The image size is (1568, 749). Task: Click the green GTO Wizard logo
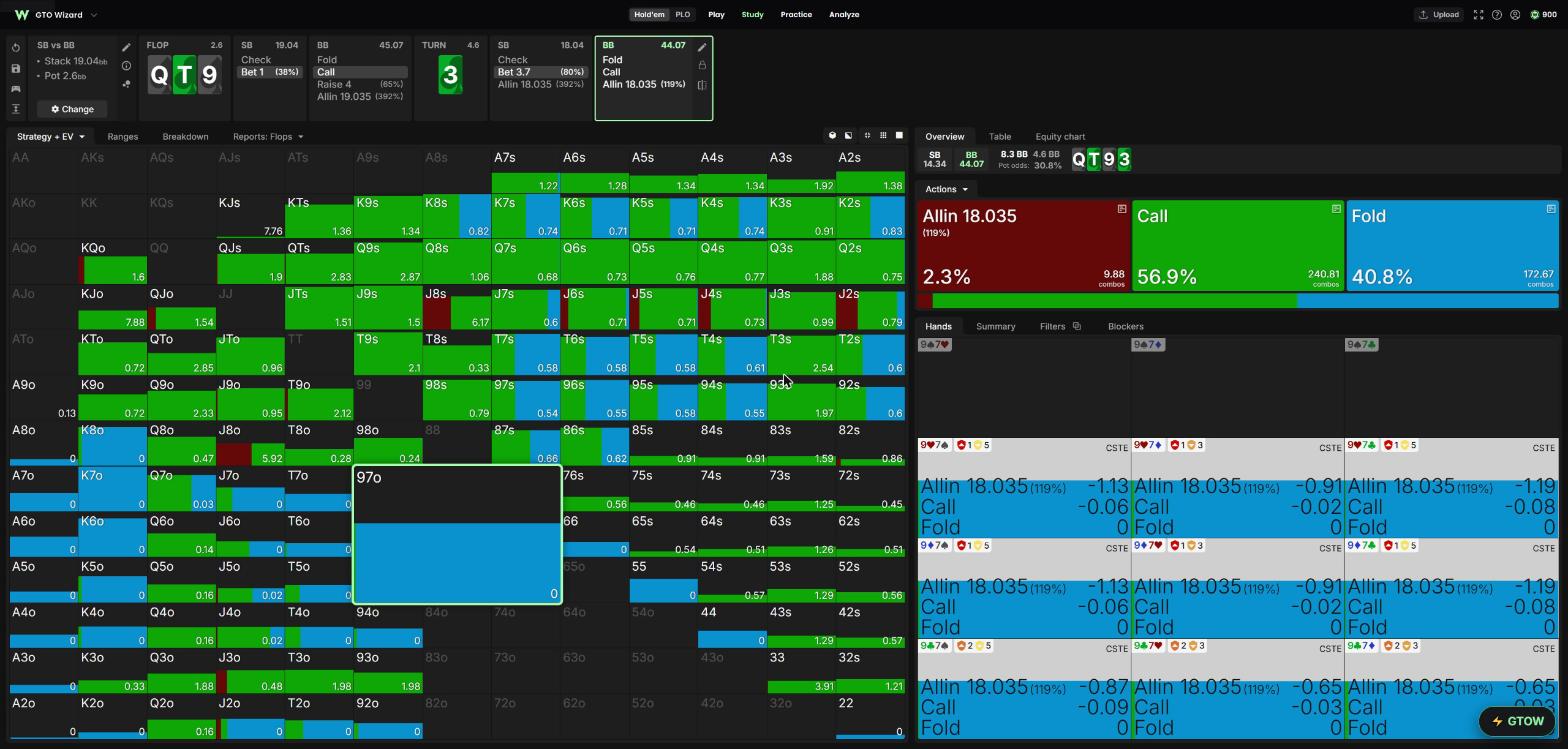[22, 15]
